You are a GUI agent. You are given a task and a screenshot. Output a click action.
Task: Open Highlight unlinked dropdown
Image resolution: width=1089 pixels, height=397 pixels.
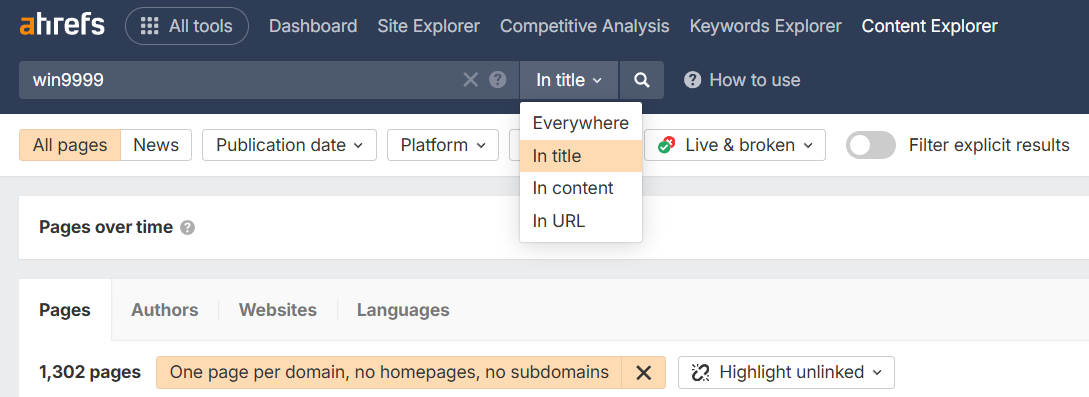click(786, 373)
